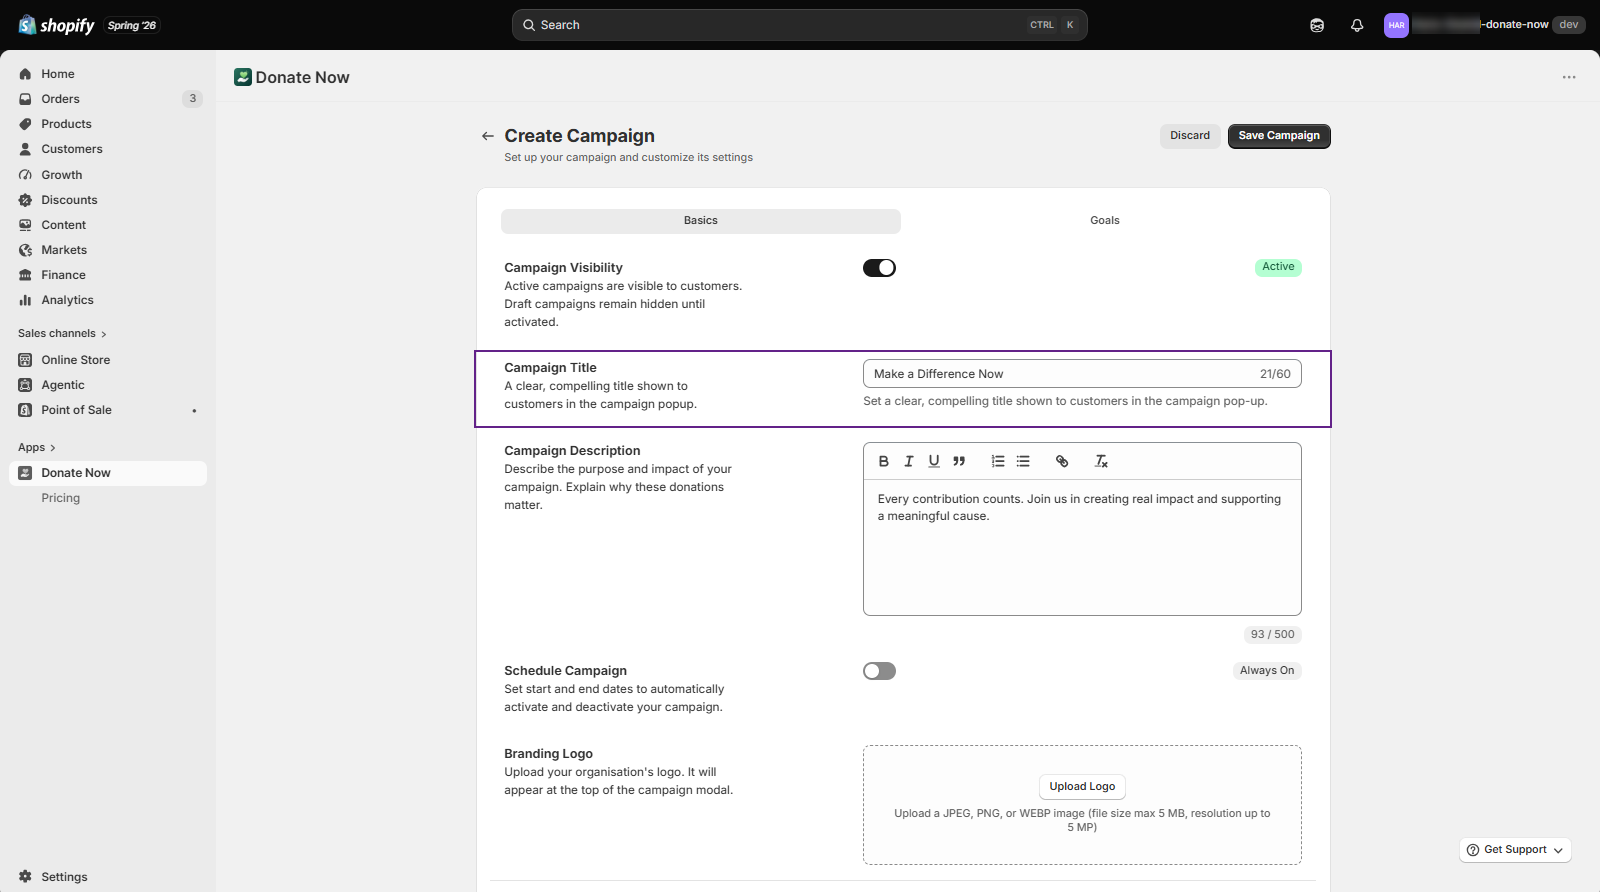The height and width of the screenshot is (892, 1600).
Task: Click the 93 / 500 character counter
Action: click(x=1272, y=635)
